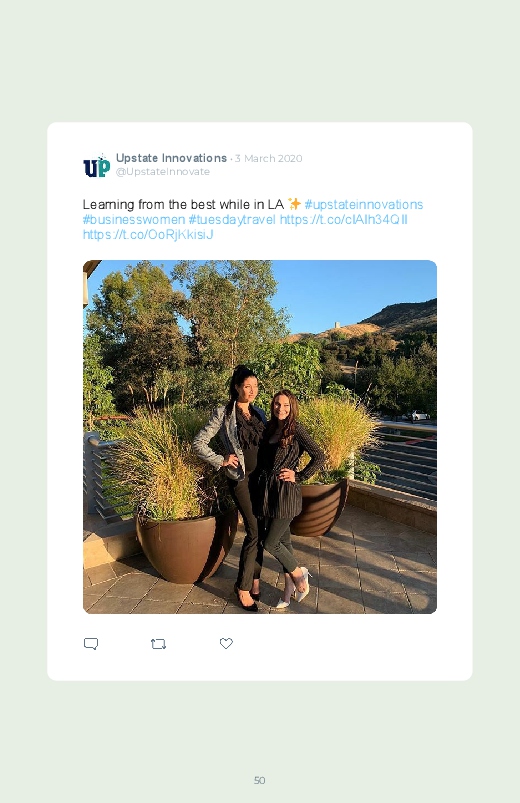Open the t.co/OoRjKkisiJ link
This screenshot has height=803, width=520.
[148, 235]
